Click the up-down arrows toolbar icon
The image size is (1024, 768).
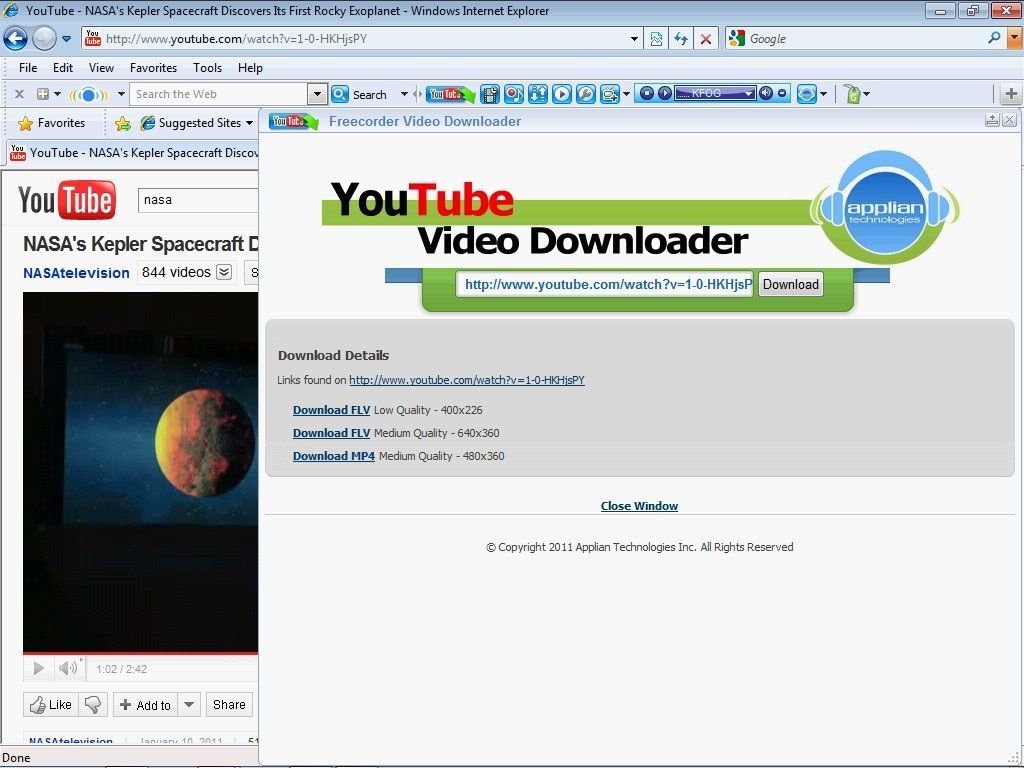coord(537,94)
